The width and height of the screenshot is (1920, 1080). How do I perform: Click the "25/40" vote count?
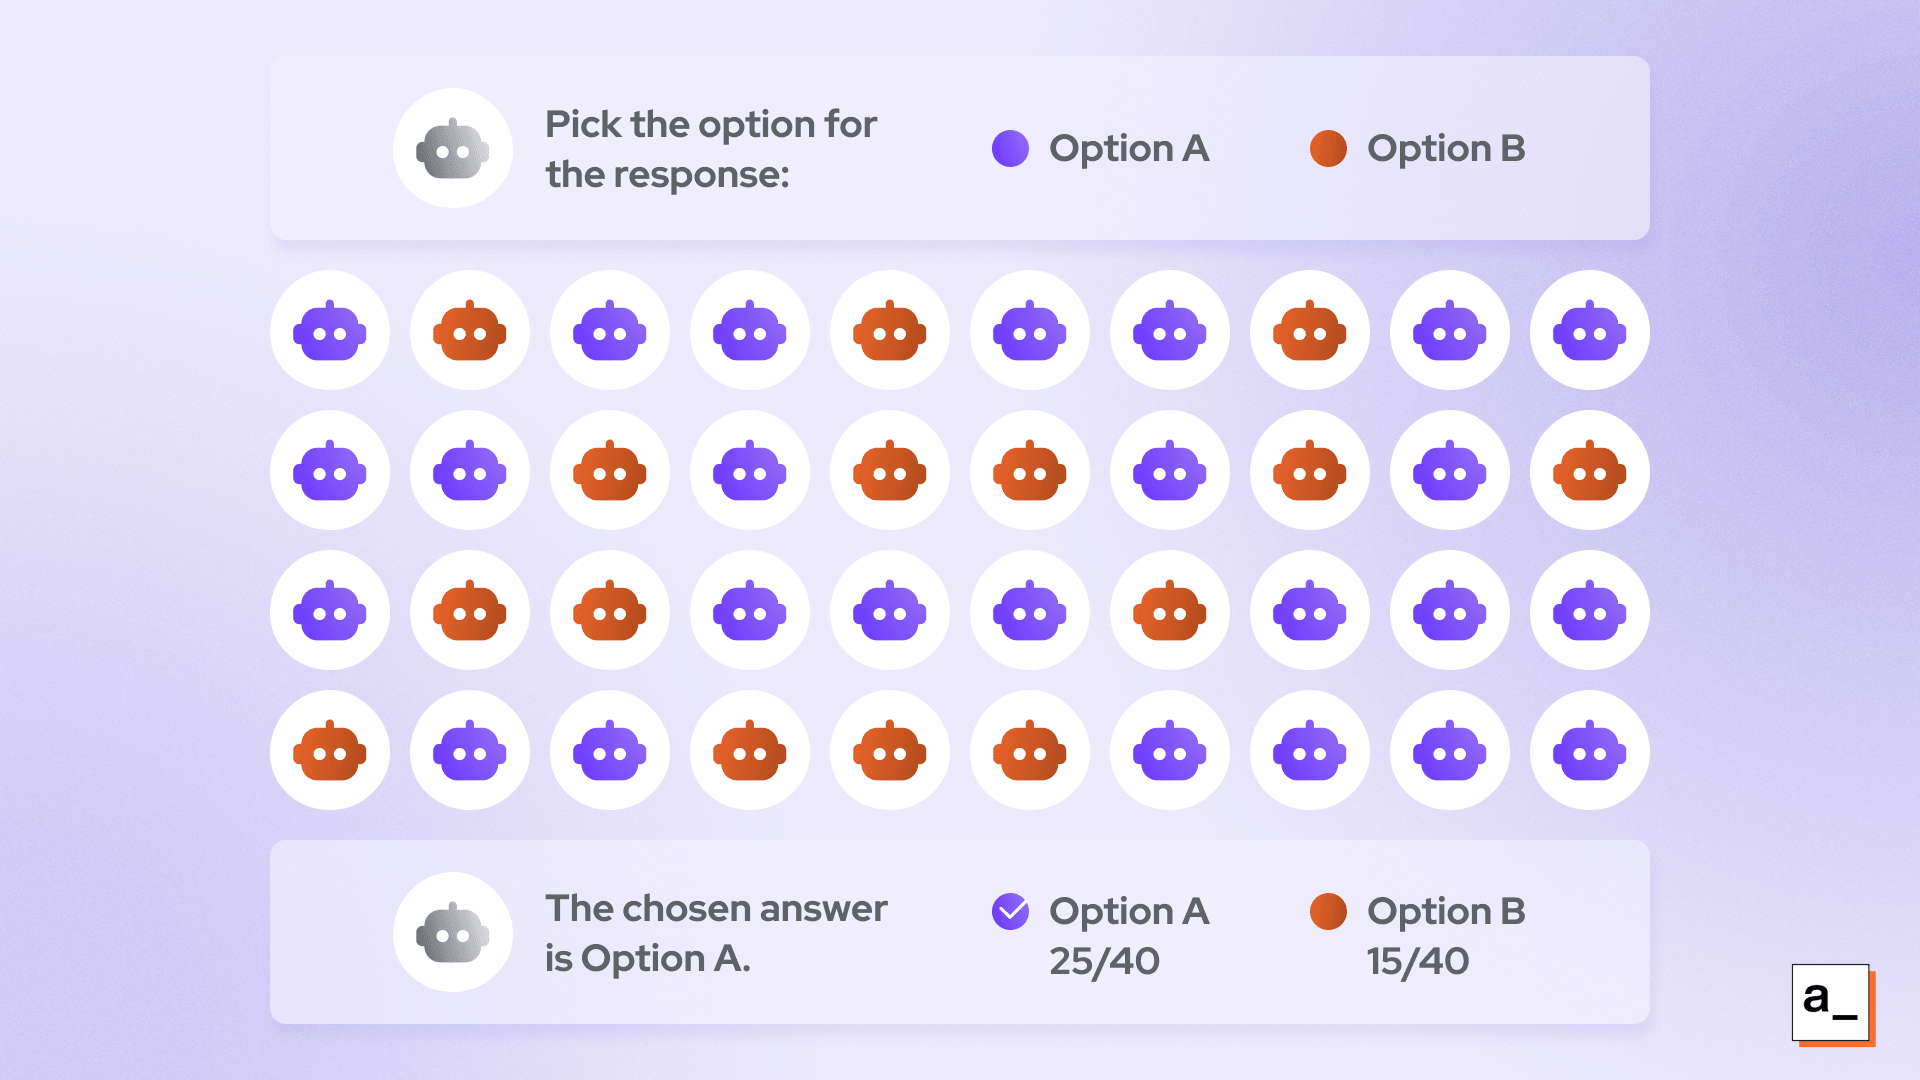tap(1104, 961)
